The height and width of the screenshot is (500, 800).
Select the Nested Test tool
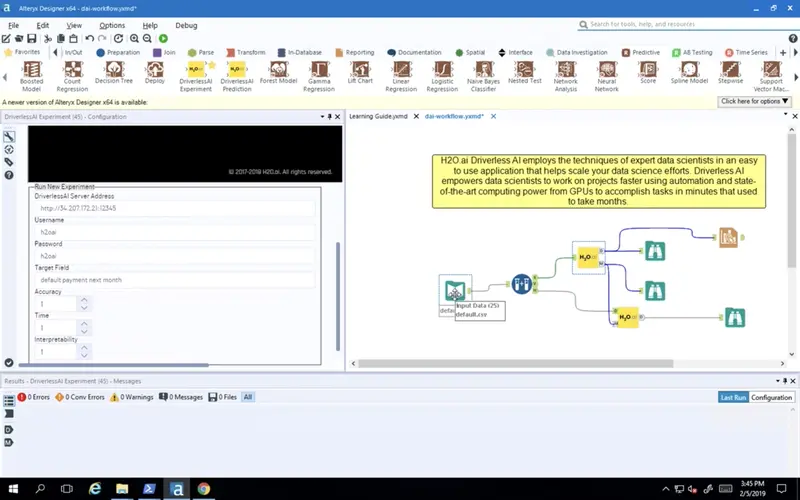(x=524, y=73)
